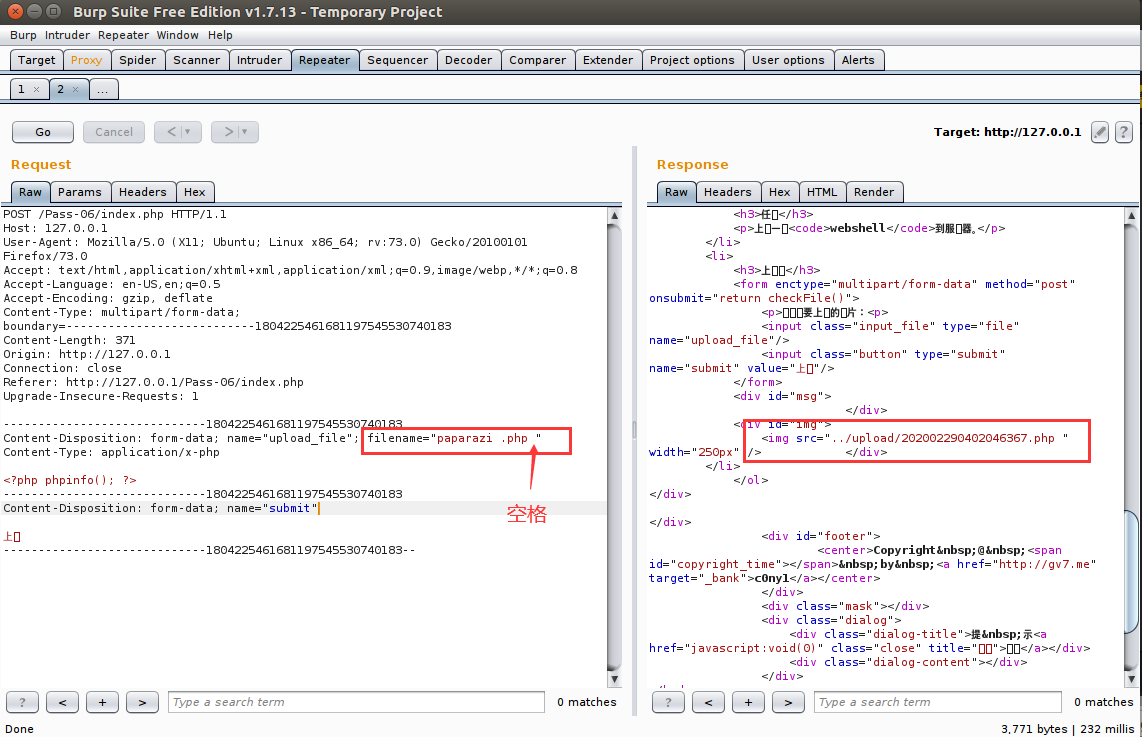The image size is (1142, 737).
Task: Click the Cancel button
Action: click(114, 132)
